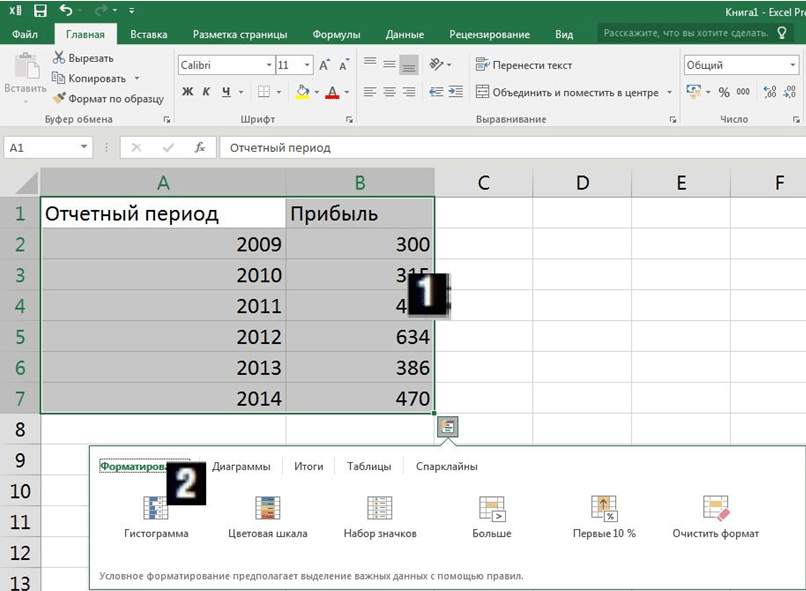
Task: Click Очистить формат to clear formatting
Action: tap(716, 509)
